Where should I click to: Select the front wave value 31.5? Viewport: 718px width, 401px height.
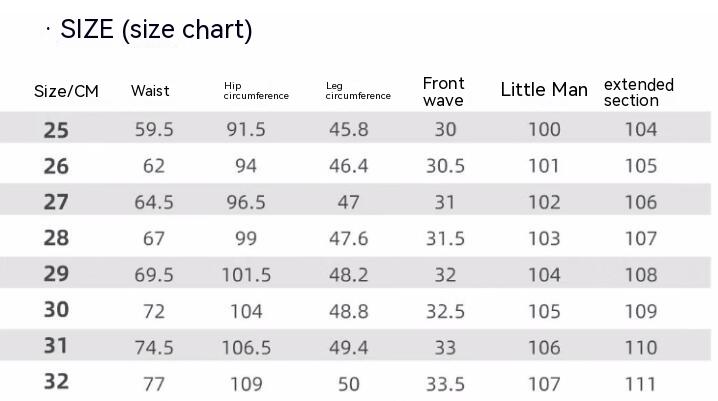click(x=445, y=238)
